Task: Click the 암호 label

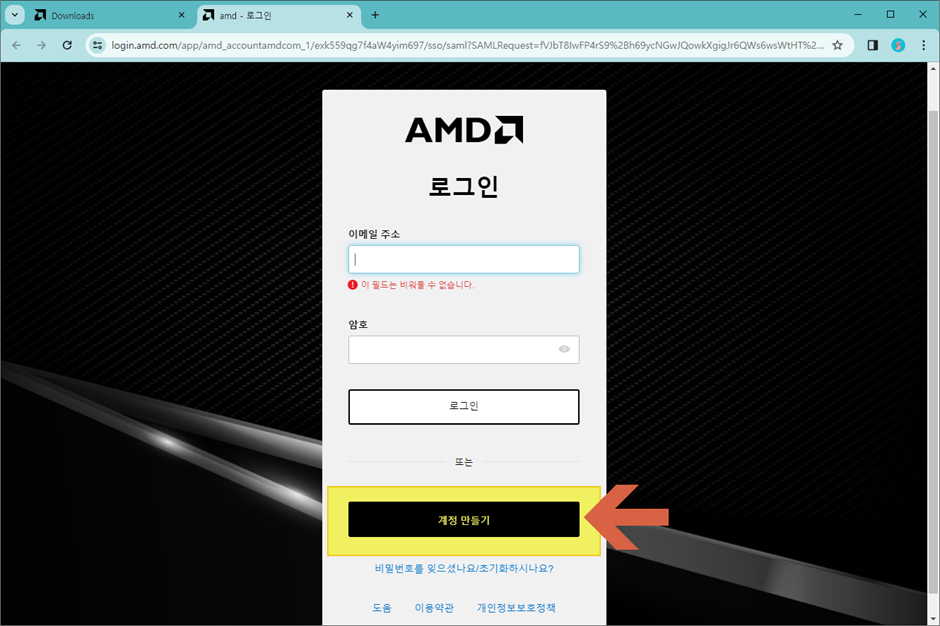Action: [358, 324]
